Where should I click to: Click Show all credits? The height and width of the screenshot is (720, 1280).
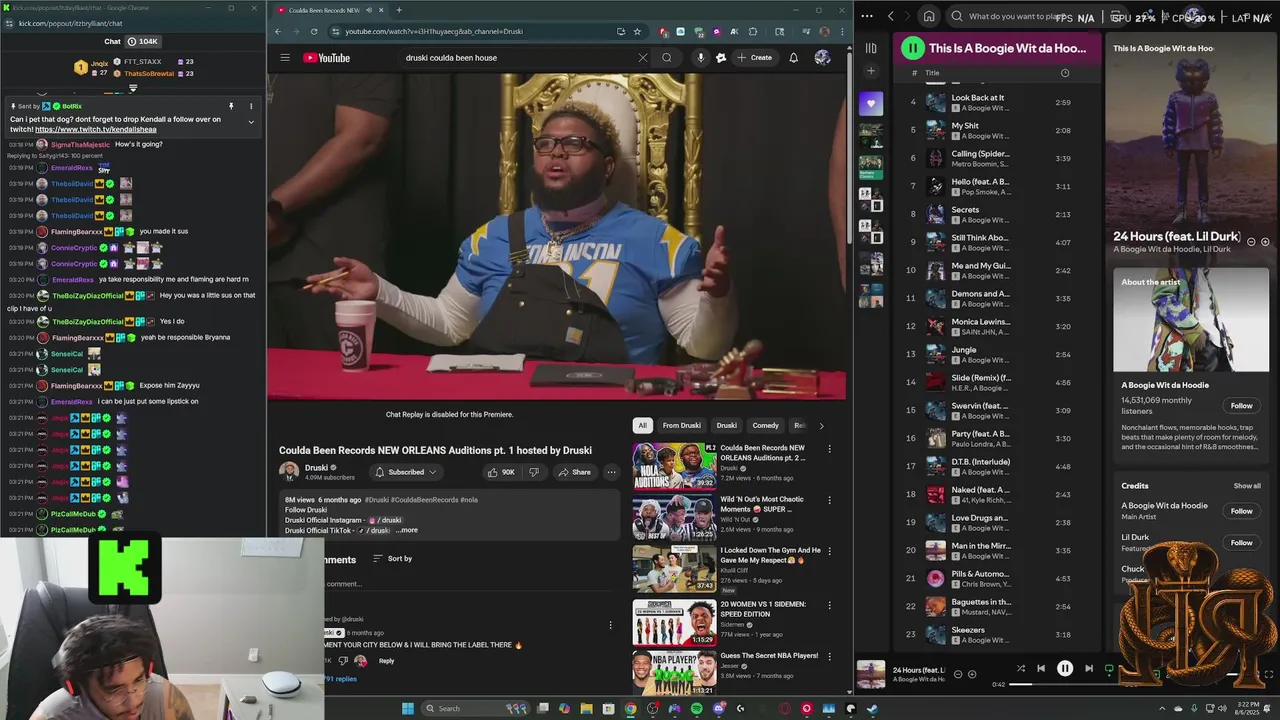point(1247,486)
